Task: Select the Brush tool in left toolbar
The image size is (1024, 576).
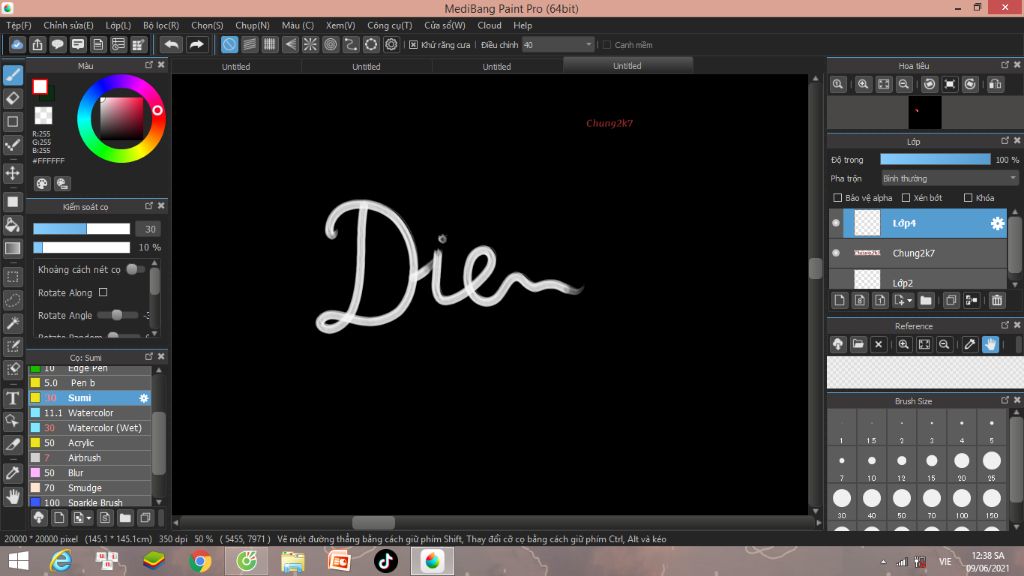Action: [13, 75]
